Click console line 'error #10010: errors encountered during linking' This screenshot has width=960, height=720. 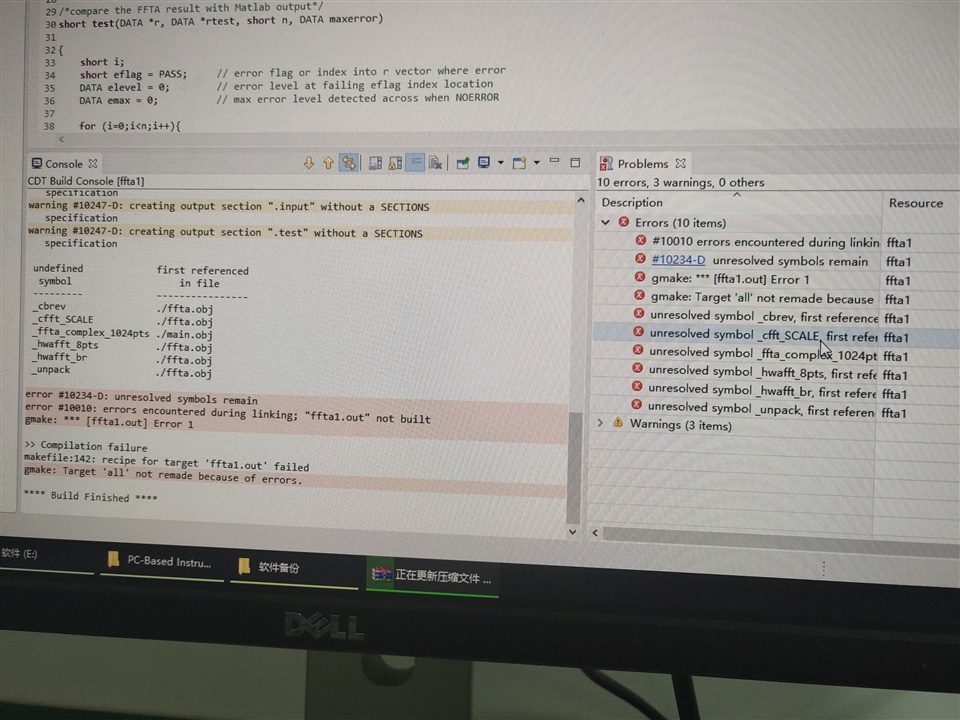228,413
